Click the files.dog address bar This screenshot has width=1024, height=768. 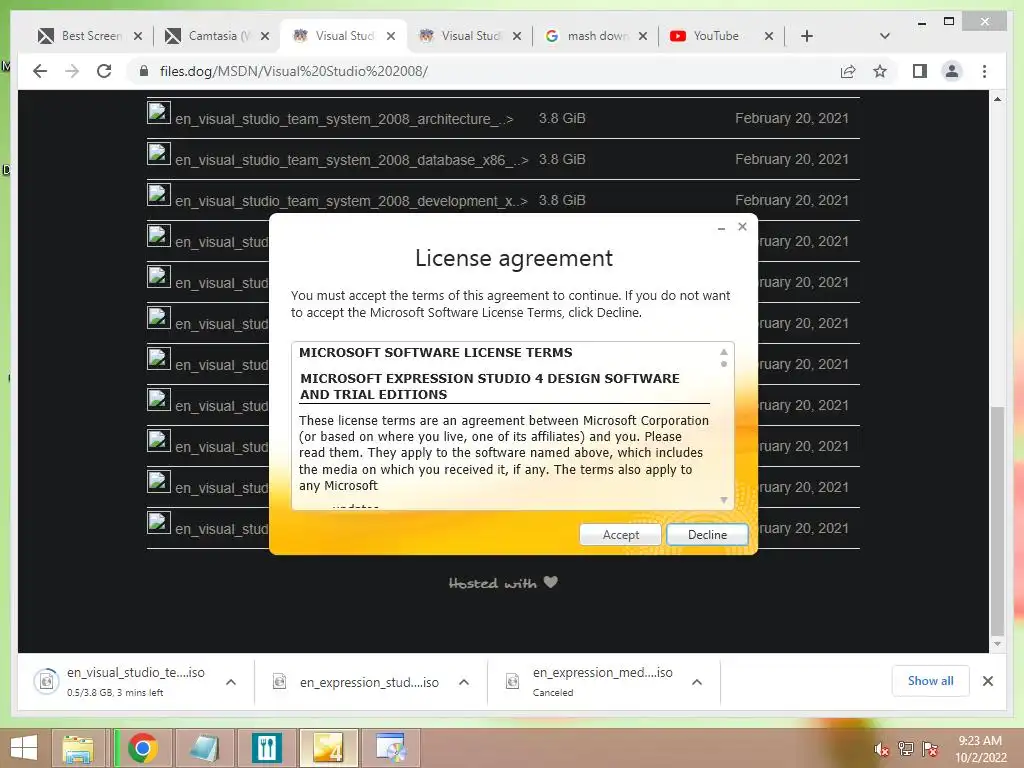[x=483, y=71]
